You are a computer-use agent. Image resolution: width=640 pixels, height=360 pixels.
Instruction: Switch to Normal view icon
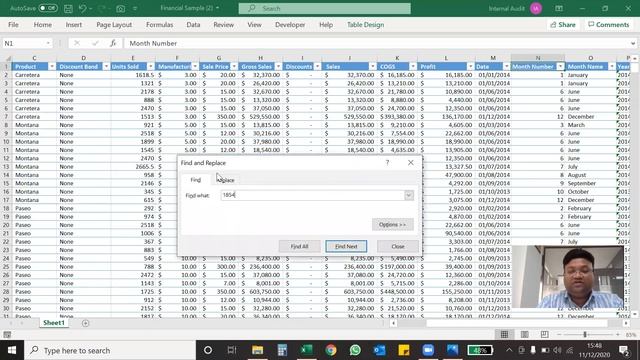tap(504, 334)
